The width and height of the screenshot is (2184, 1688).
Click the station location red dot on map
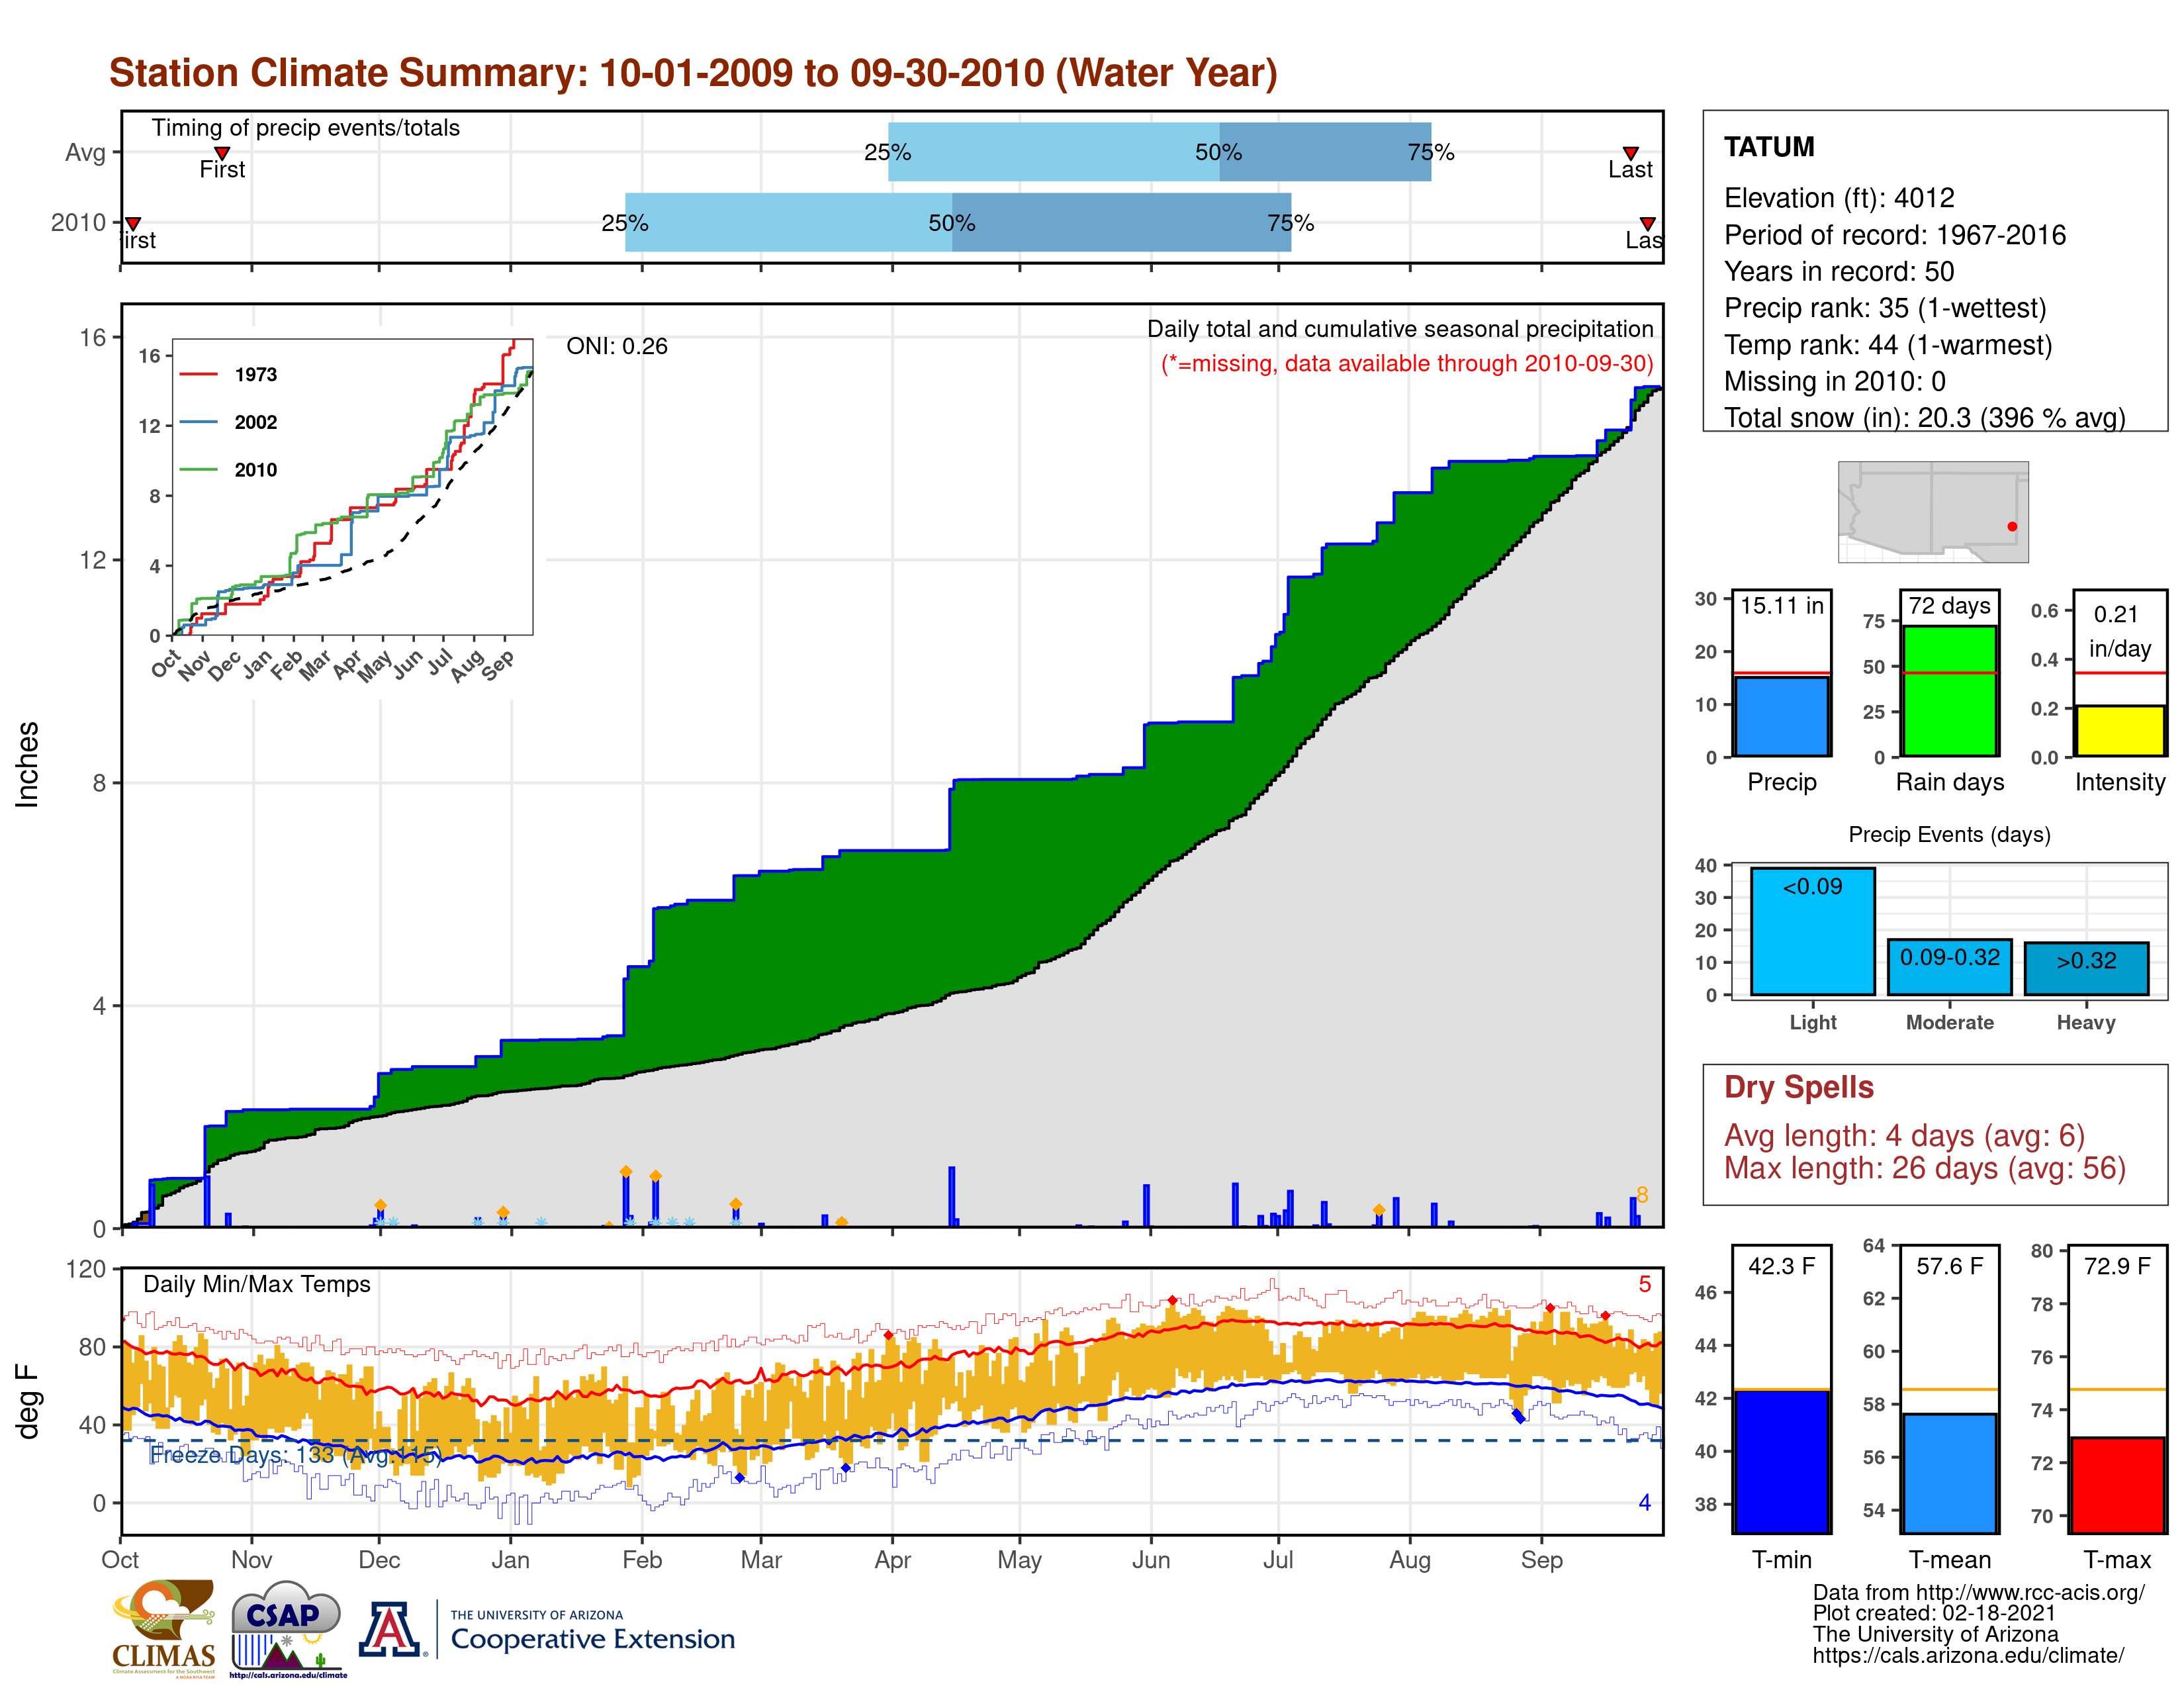(2012, 527)
